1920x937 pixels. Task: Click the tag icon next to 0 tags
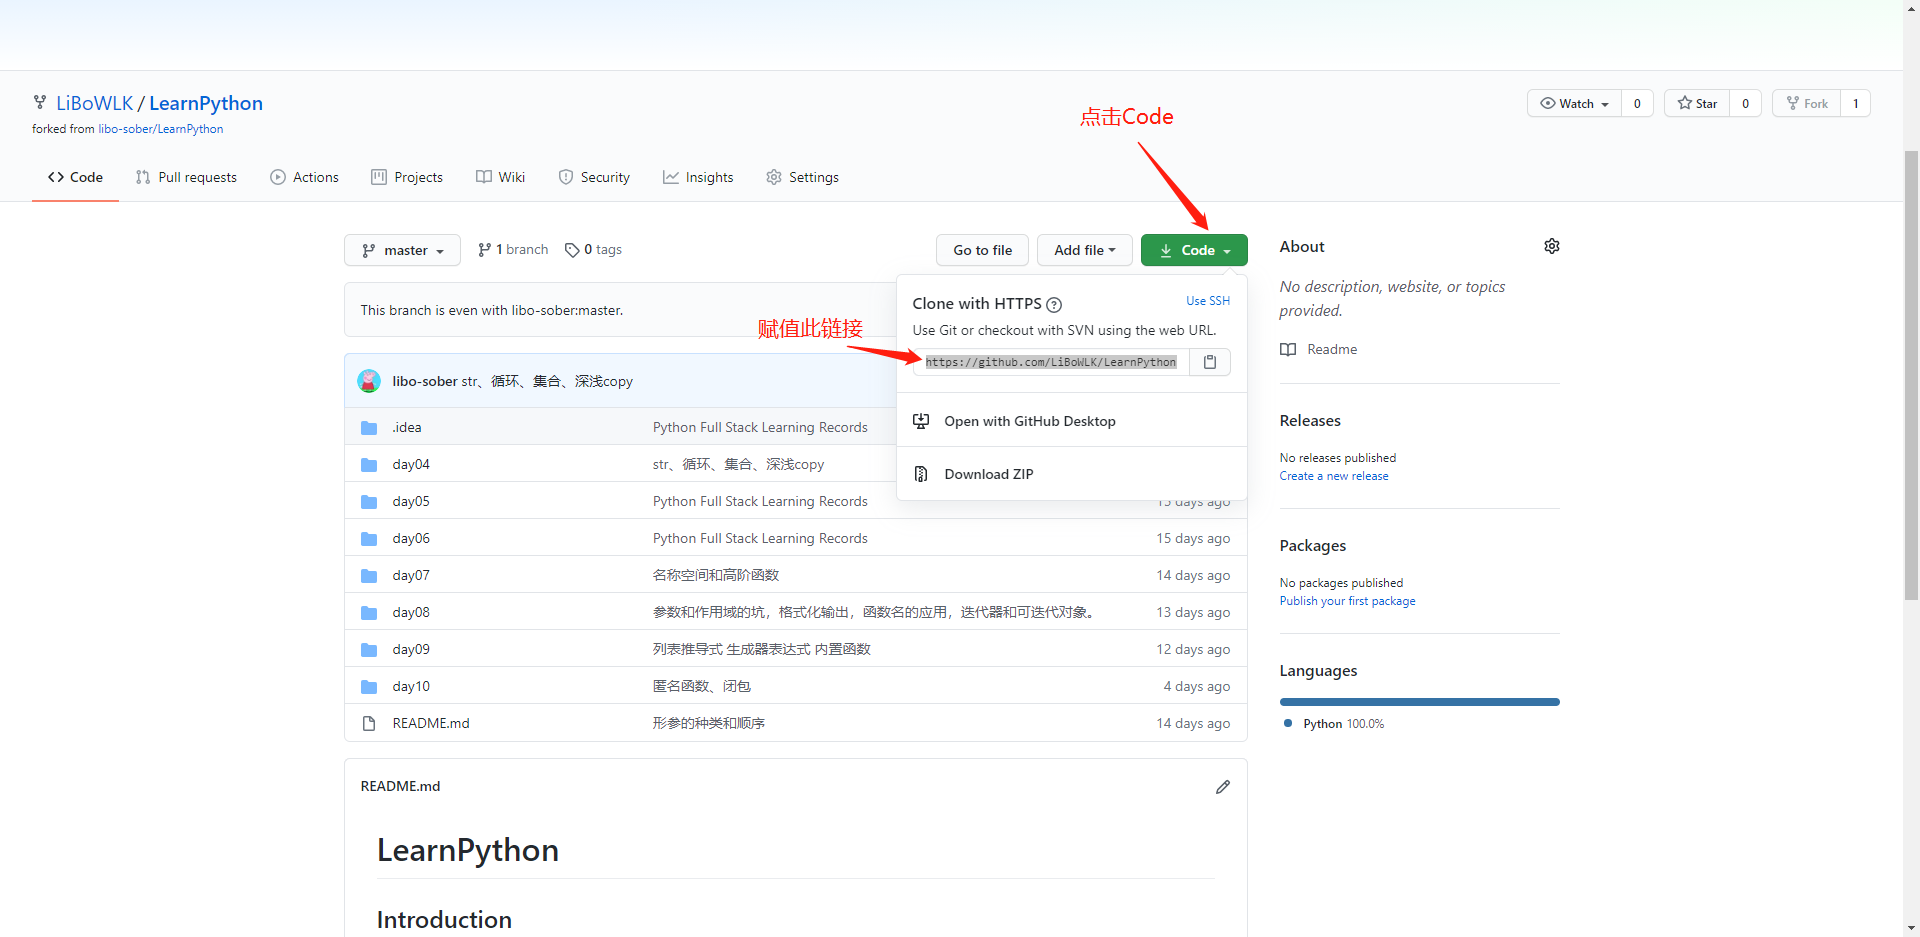[x=572, y=250]
